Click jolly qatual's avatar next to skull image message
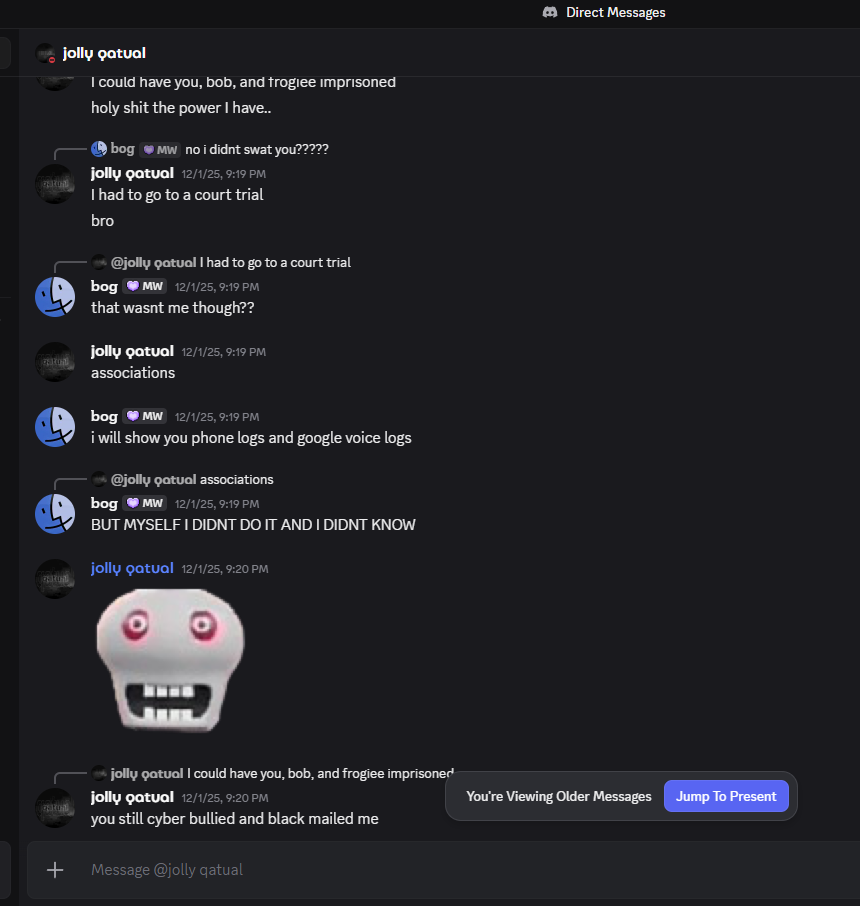The image size is (860, 906). pos(55,579)
